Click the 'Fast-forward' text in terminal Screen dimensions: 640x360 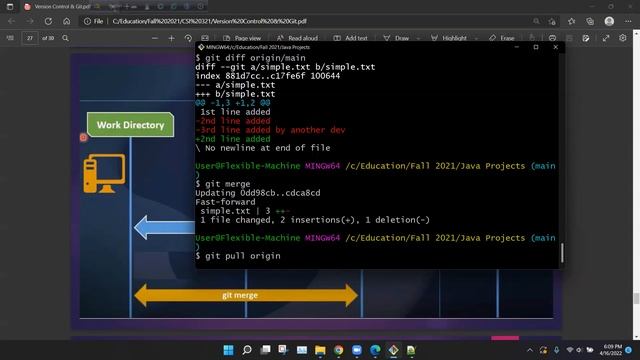tap(225, 202)
